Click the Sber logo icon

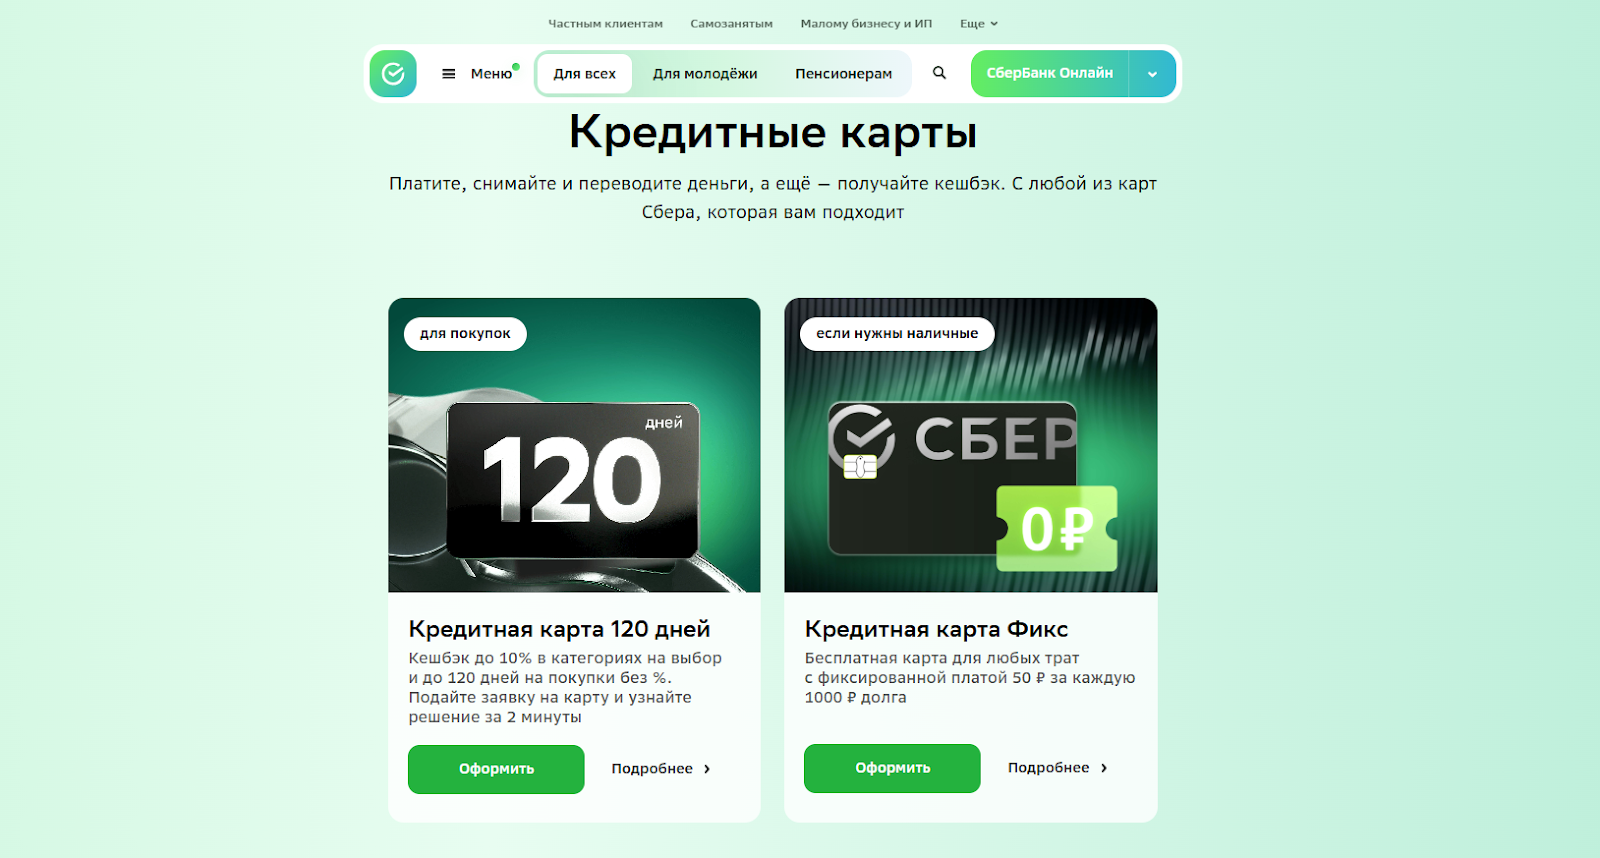(393, 74)
